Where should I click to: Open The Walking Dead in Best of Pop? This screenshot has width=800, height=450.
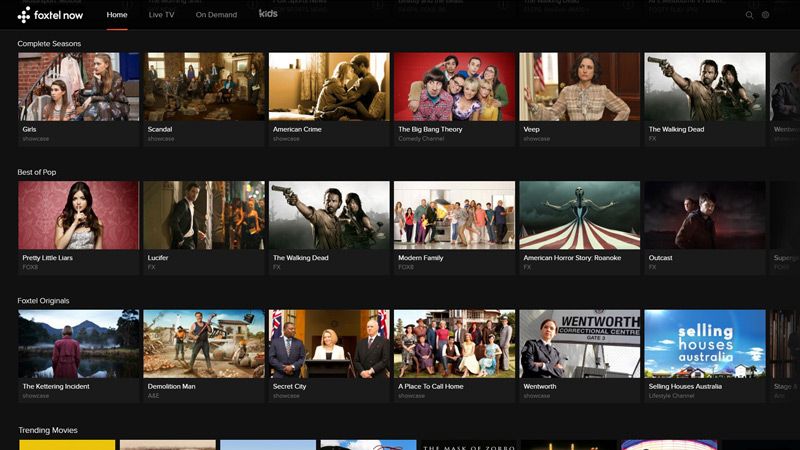coord(329,215)
